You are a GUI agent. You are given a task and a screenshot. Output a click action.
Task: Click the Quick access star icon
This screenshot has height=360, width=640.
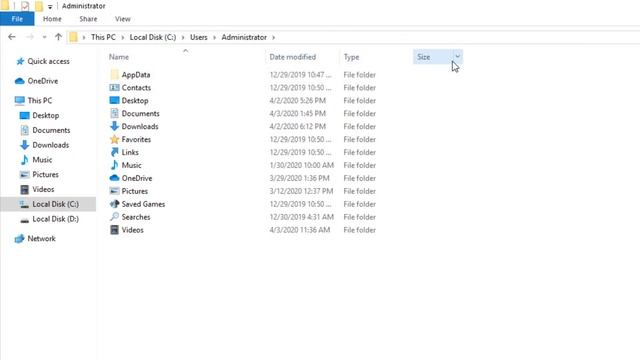20,61
